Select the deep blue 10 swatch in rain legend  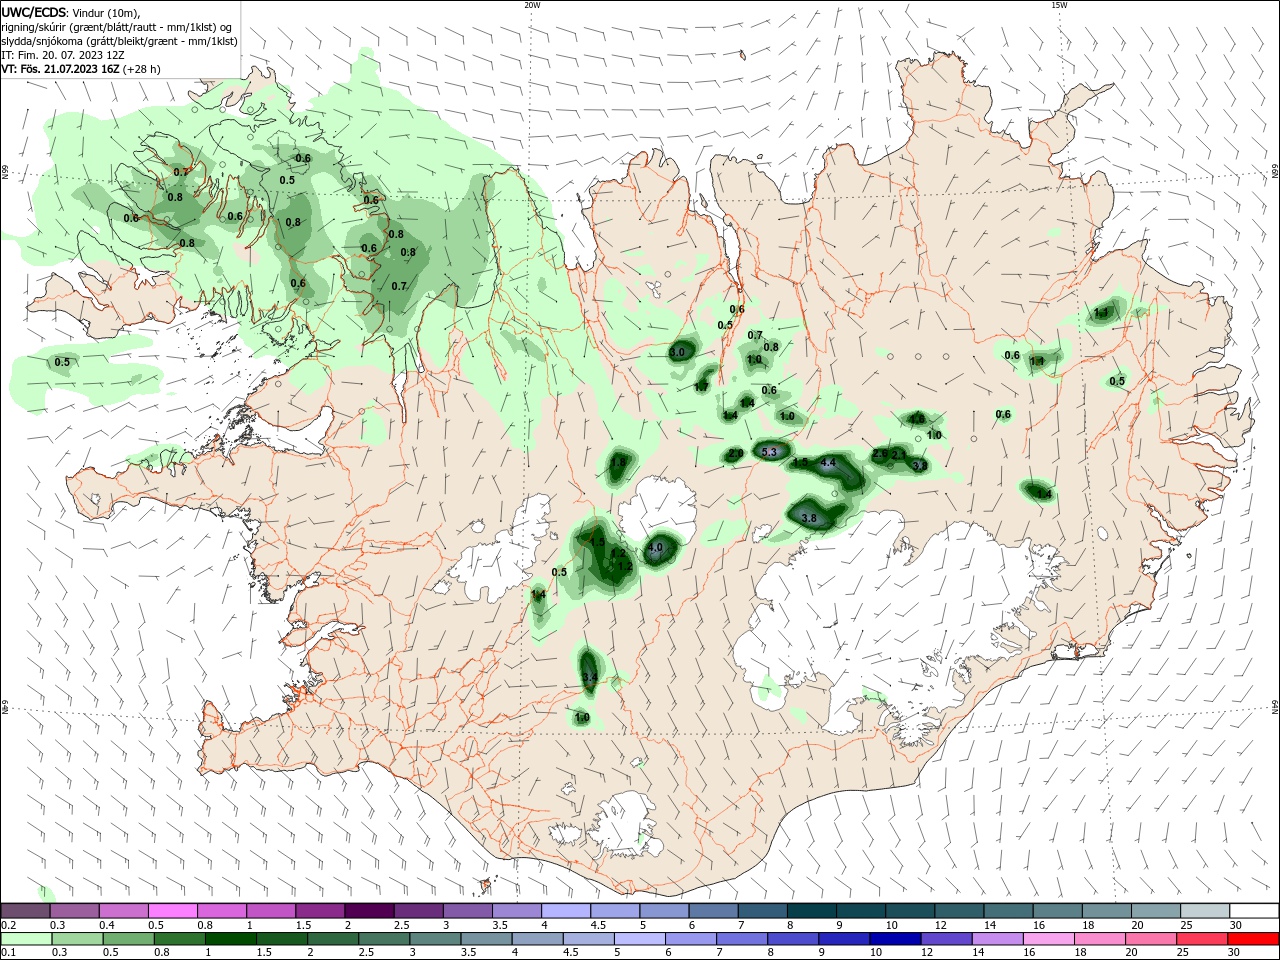(895, 939)
